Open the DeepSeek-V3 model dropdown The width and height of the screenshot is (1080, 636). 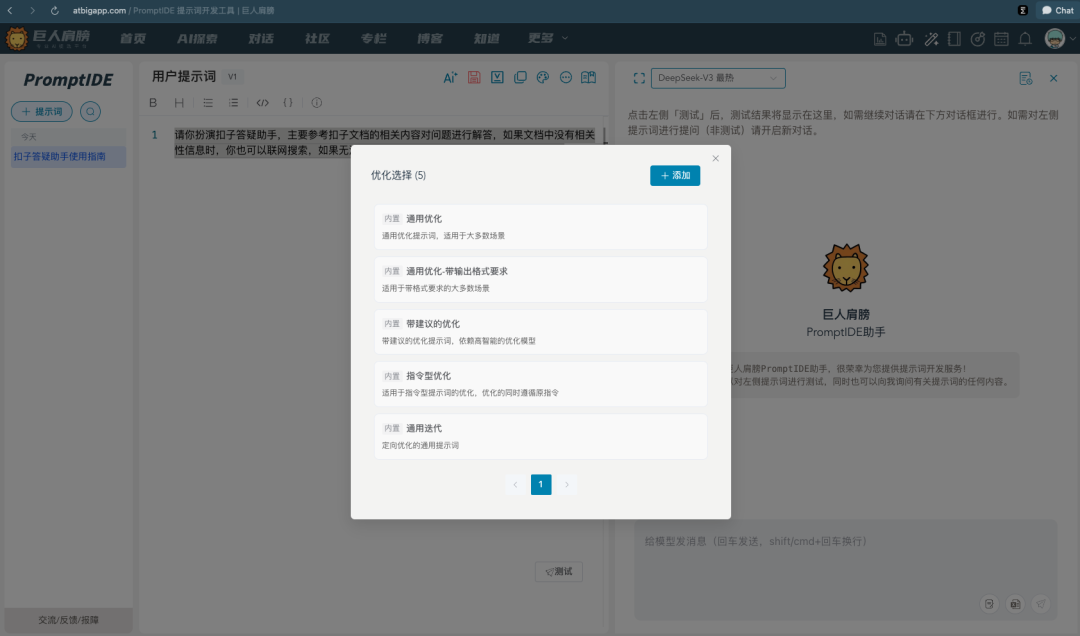pyautogui.click(x=717, y=78)
